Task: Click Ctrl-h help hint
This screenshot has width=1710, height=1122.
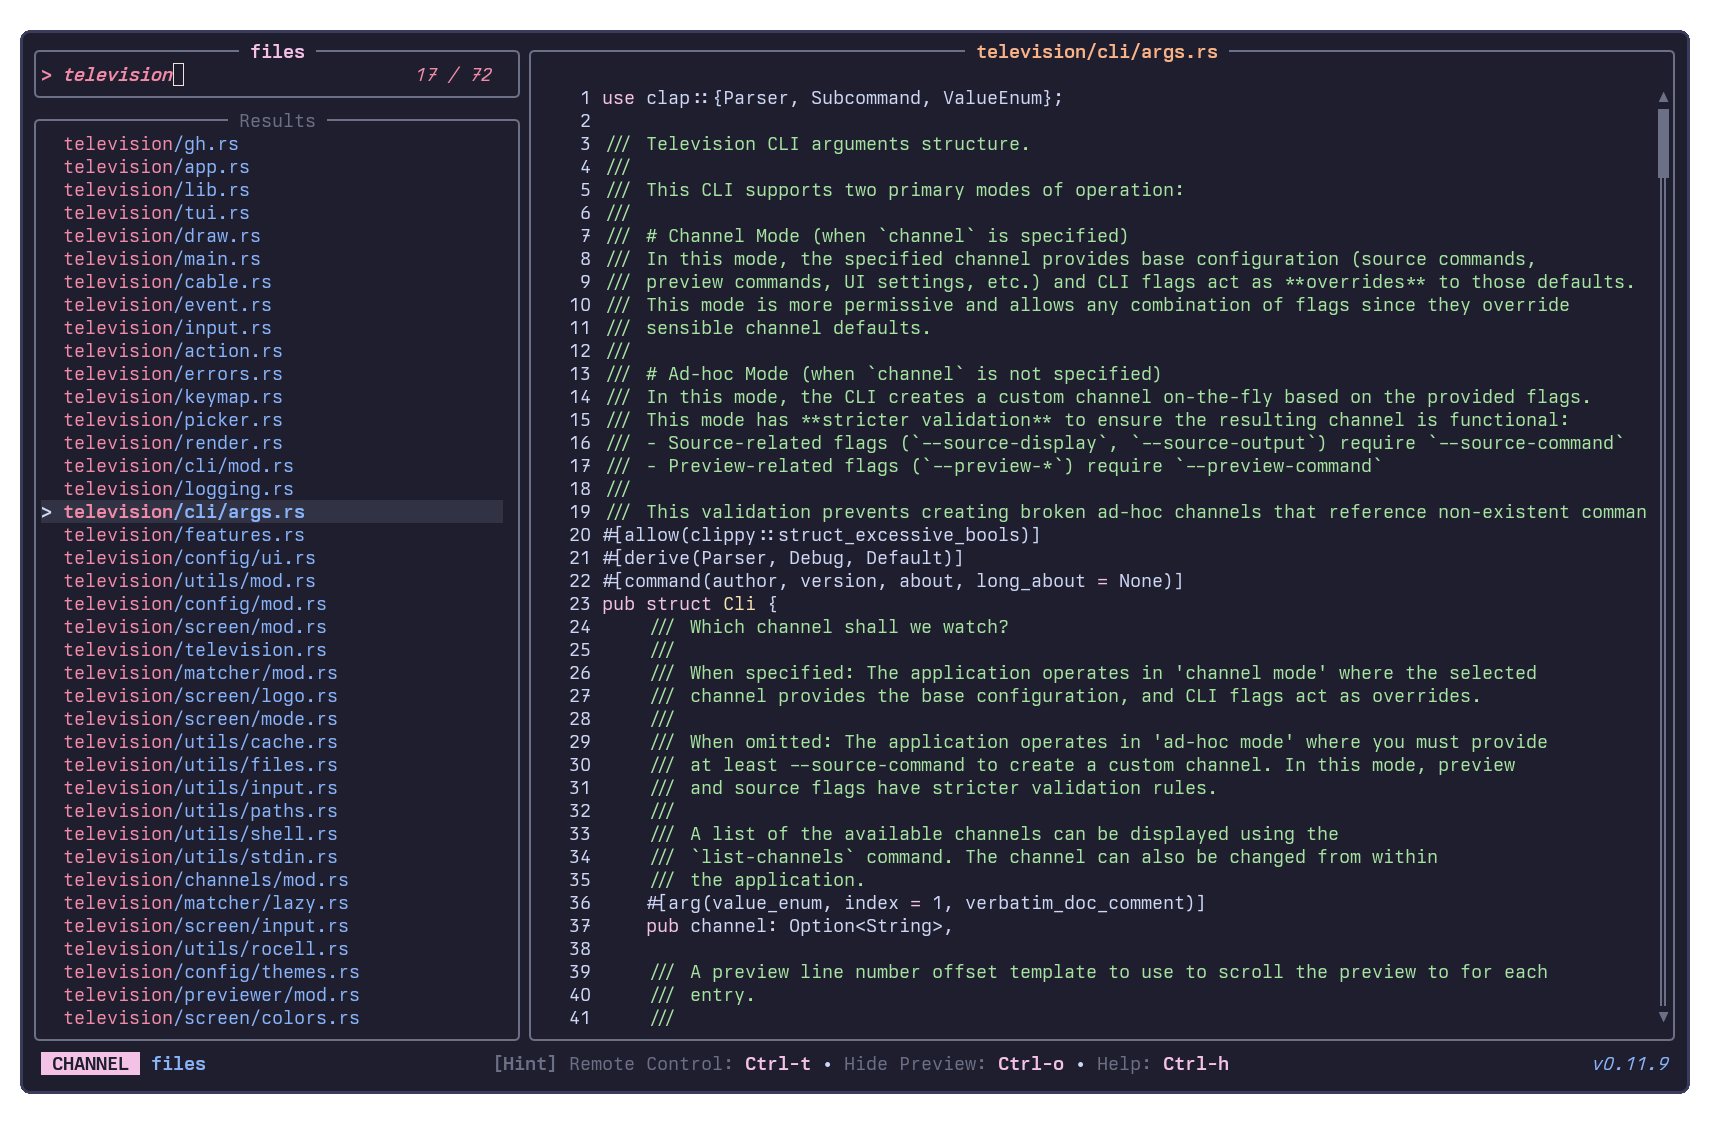Action: (x=1196, y=1064)
